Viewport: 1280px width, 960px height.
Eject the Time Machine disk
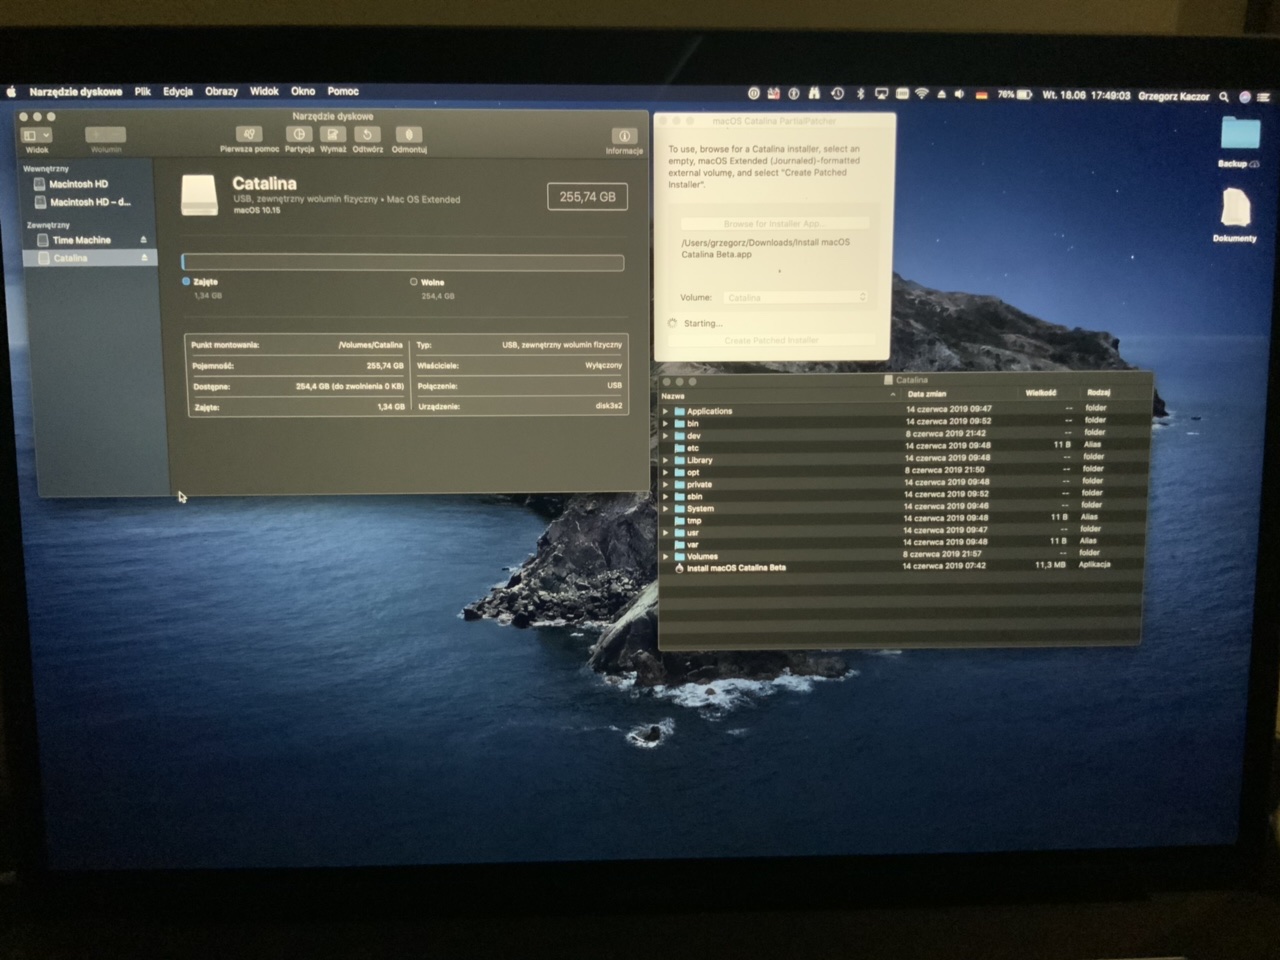[143, 240]
